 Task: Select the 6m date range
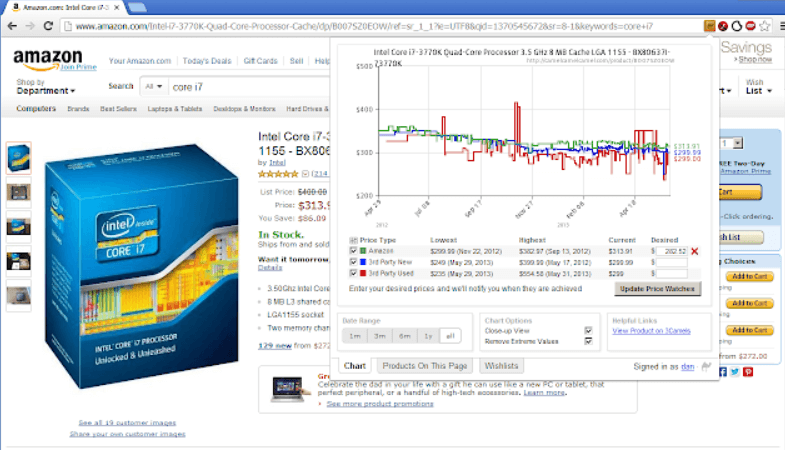pos(405,336)
